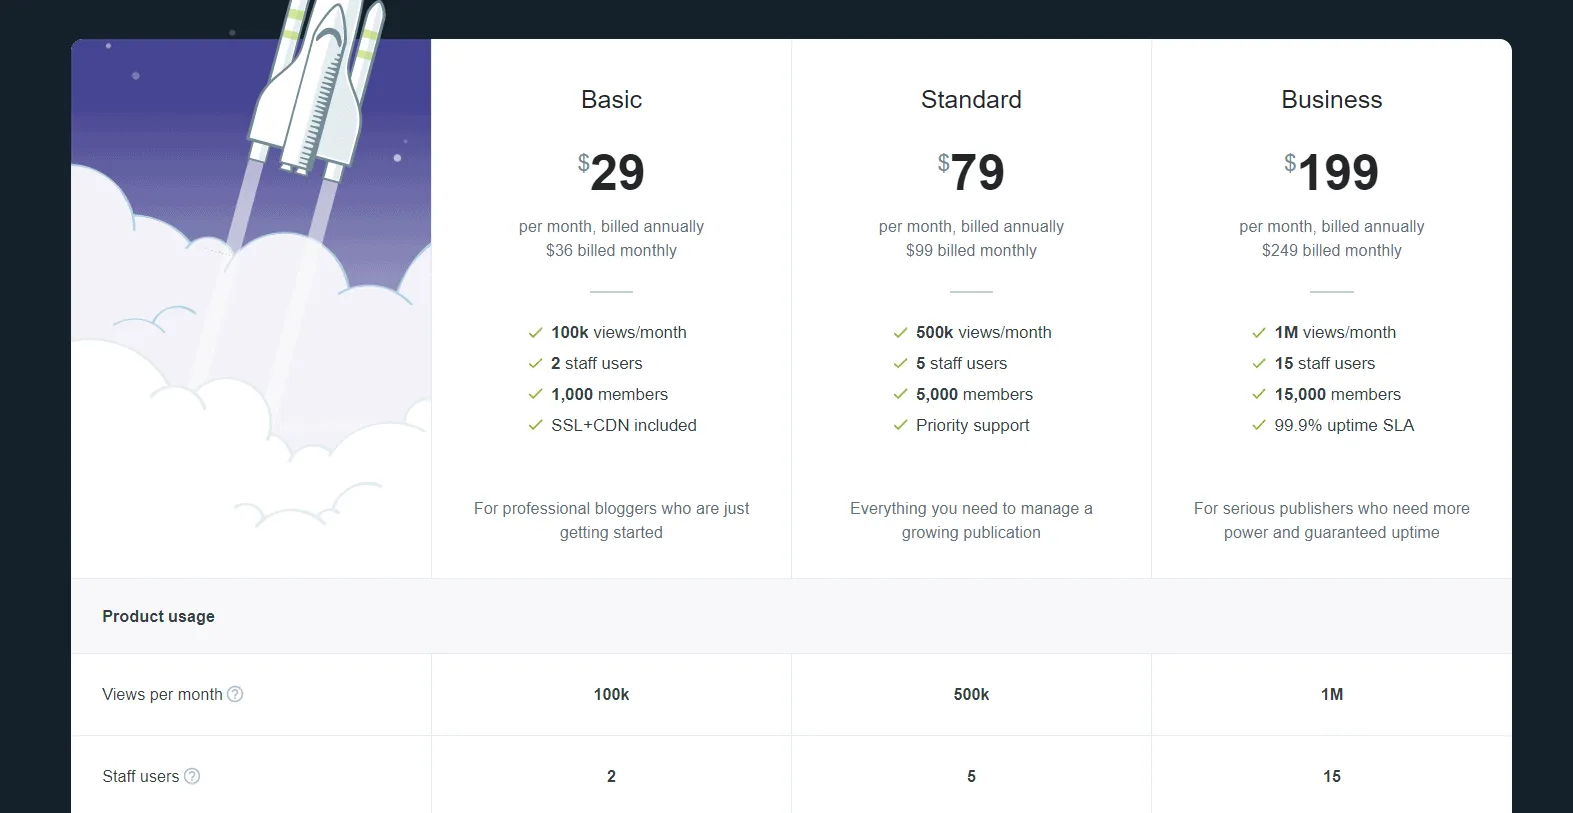Click '15,000 members' feature
This screenshot has height=813, width=1573.
pyautogui.click(x=1338, y=395)
